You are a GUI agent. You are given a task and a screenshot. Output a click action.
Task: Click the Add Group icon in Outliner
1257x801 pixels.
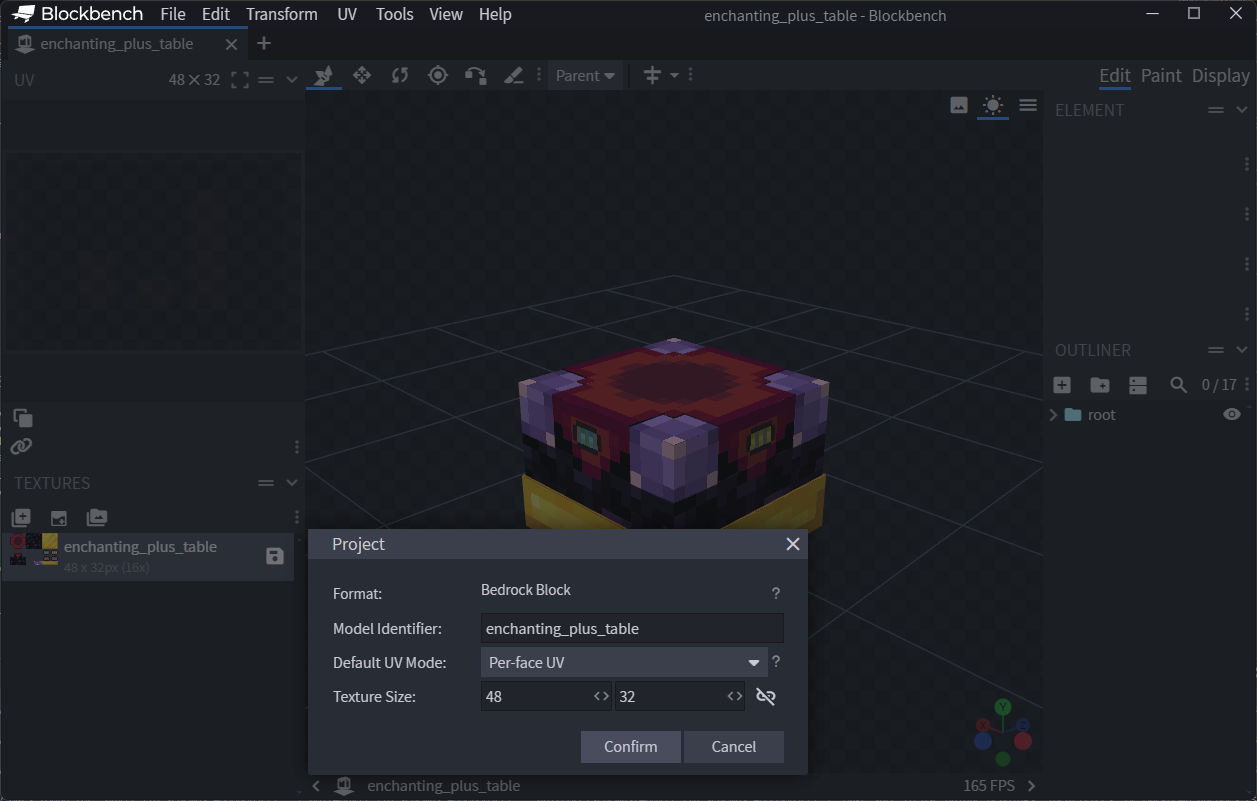point(1099,385)
